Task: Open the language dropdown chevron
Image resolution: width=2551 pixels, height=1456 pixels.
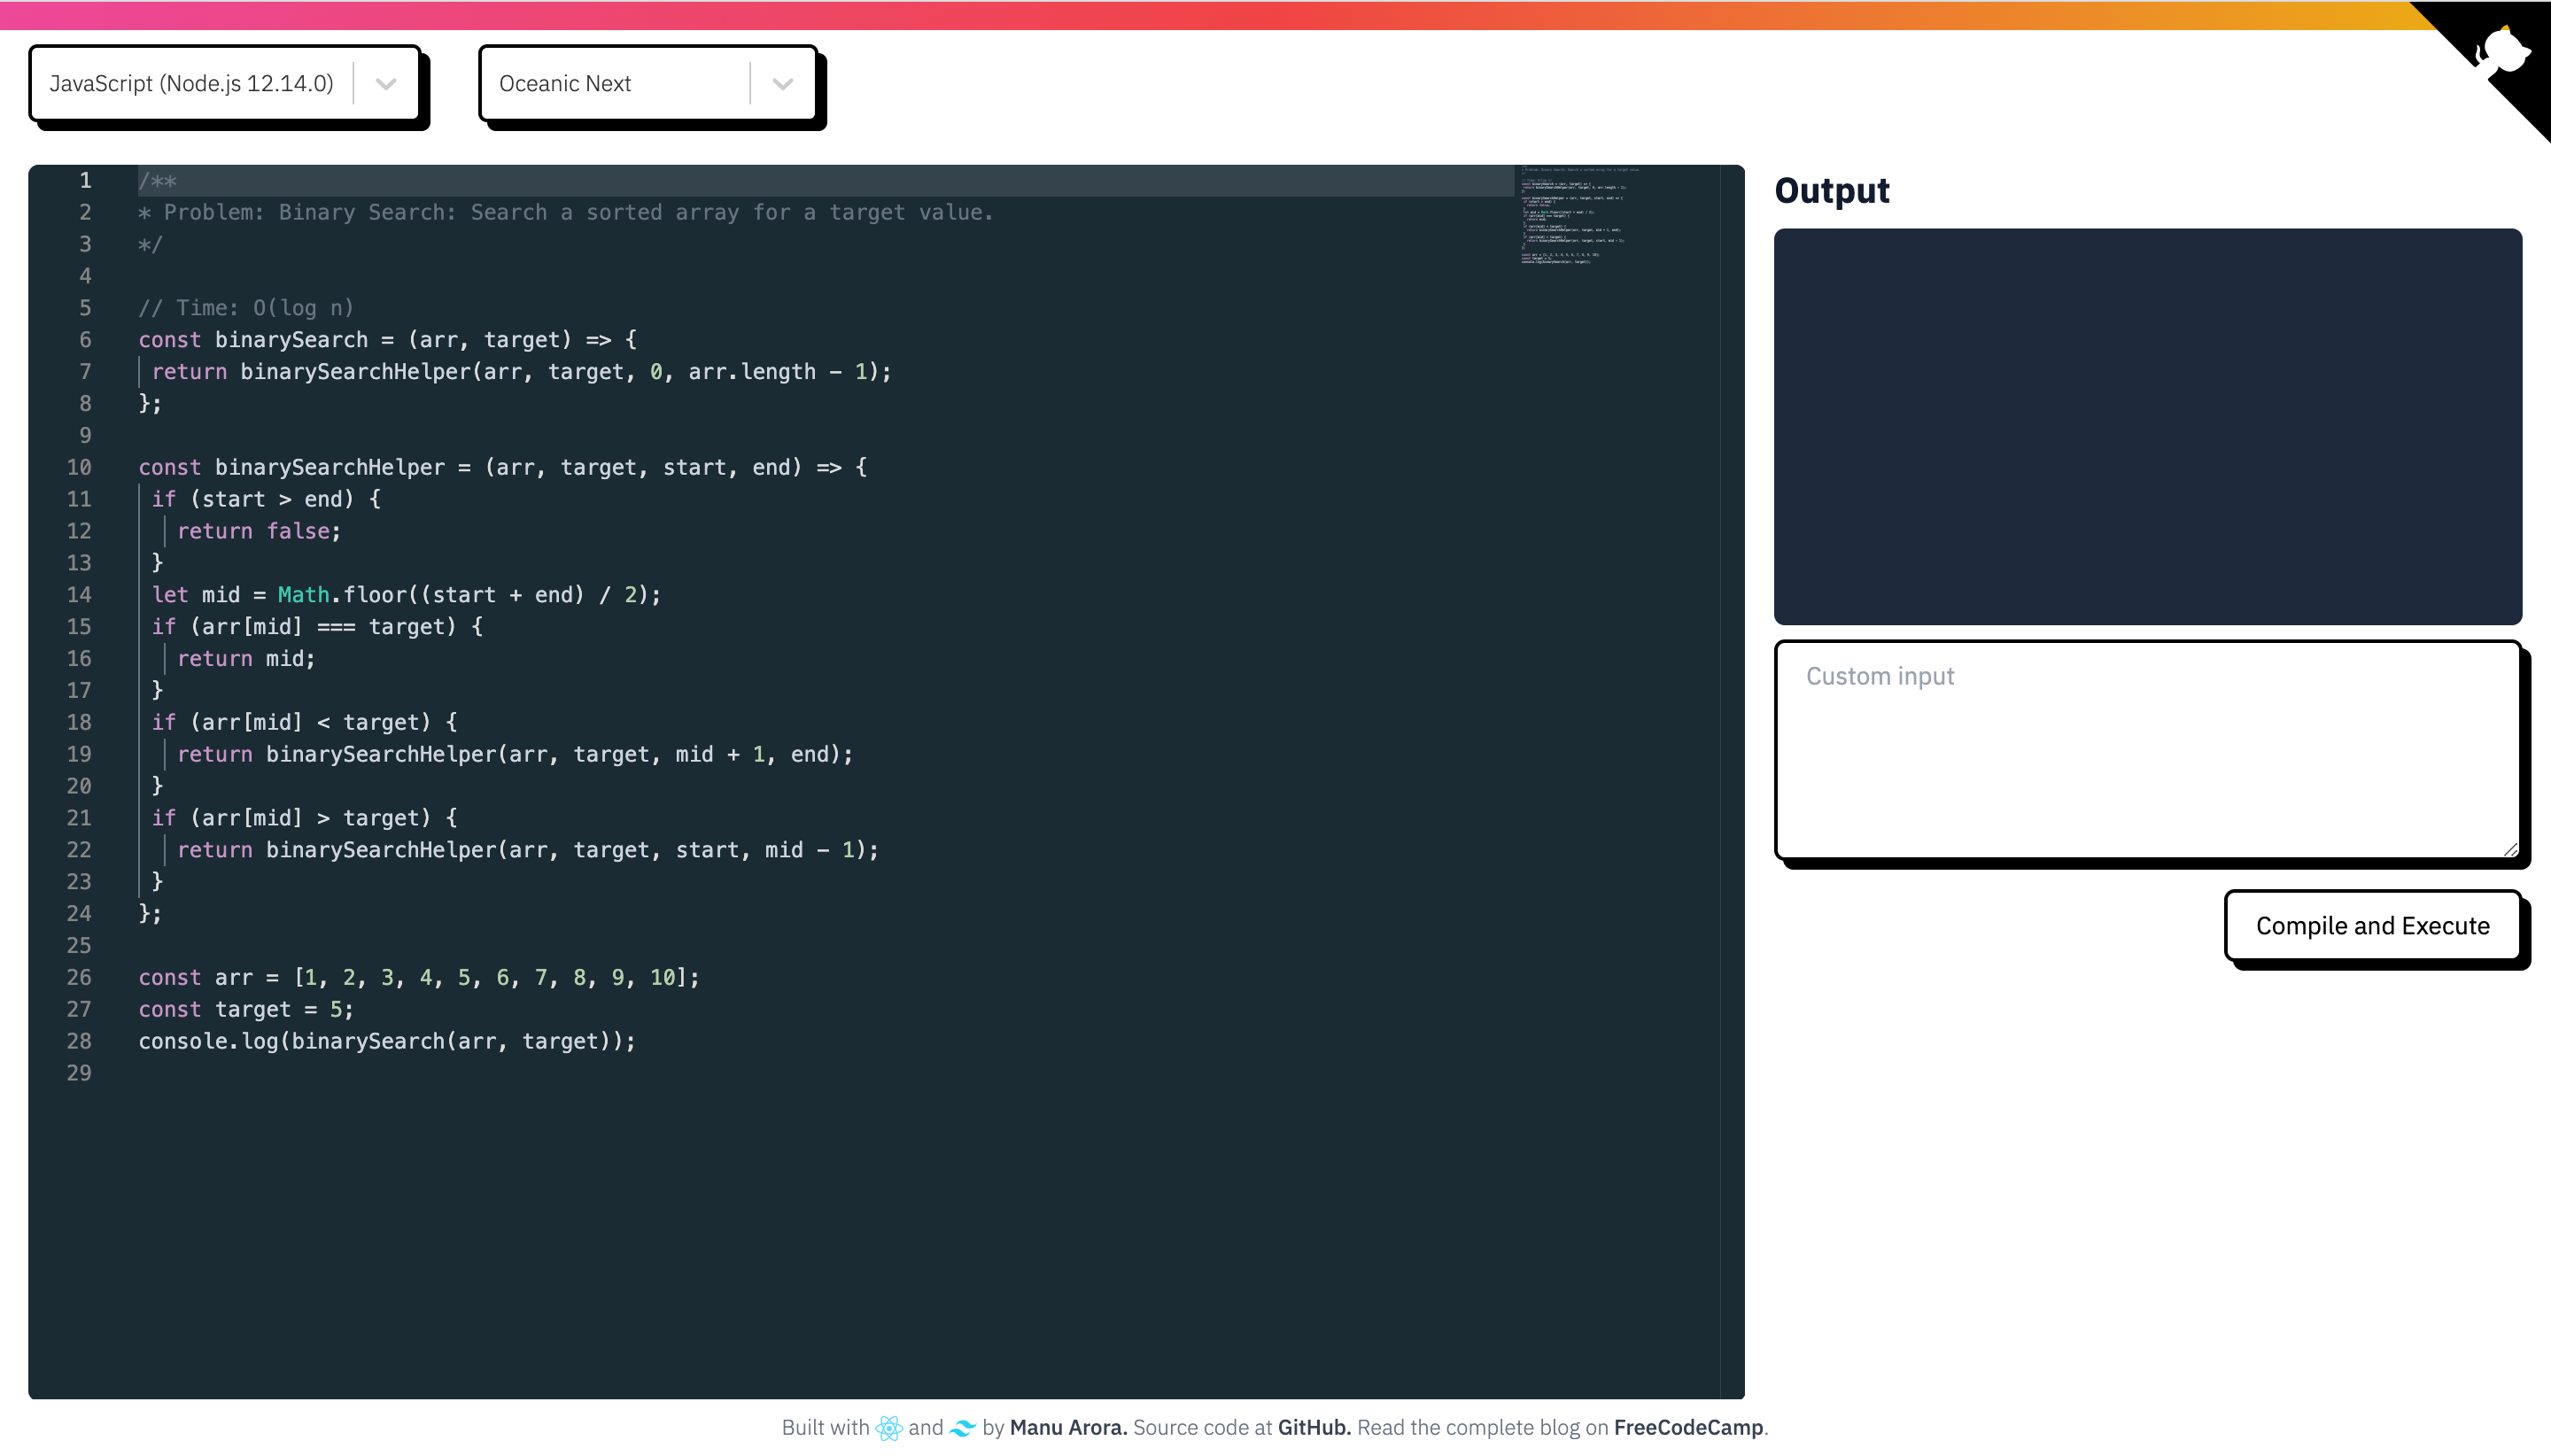Action: click(x=386, y=84)
